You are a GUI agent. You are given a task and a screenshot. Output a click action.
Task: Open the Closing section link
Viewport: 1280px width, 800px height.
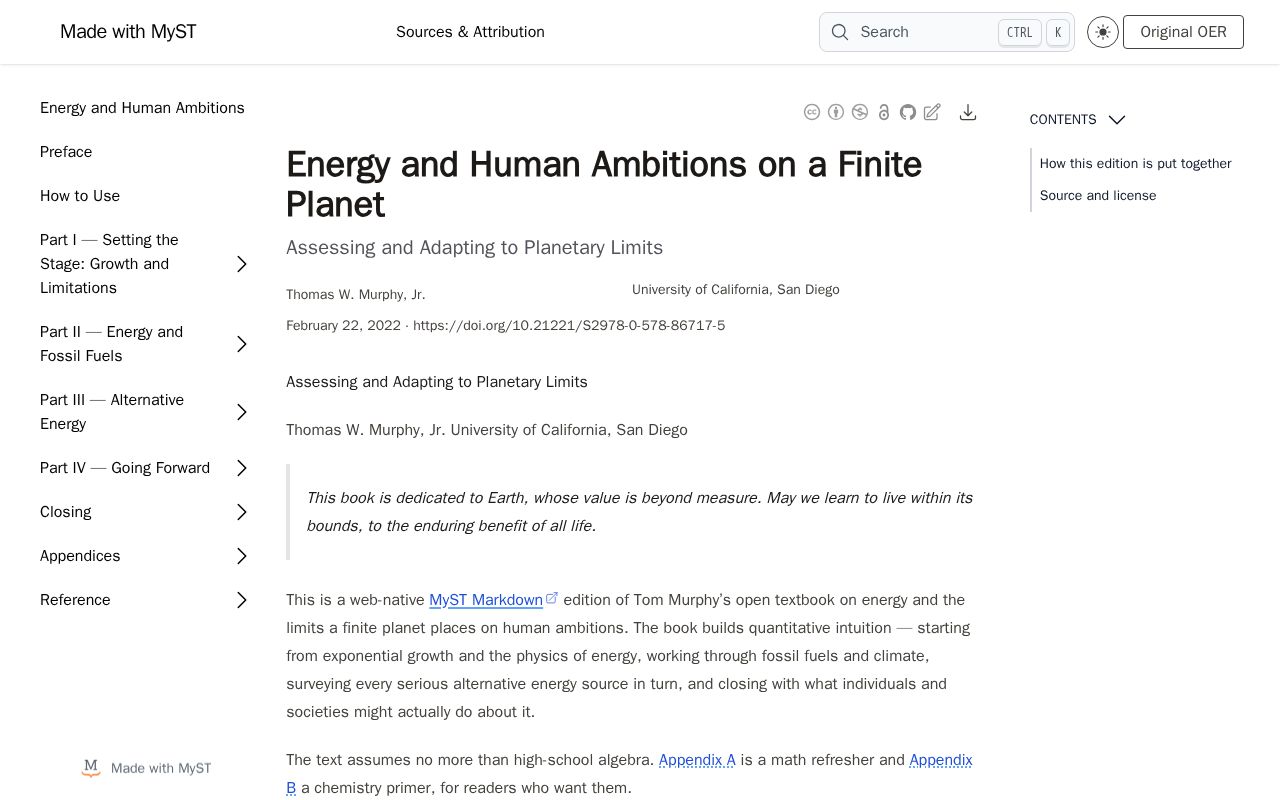pos(66,512)
